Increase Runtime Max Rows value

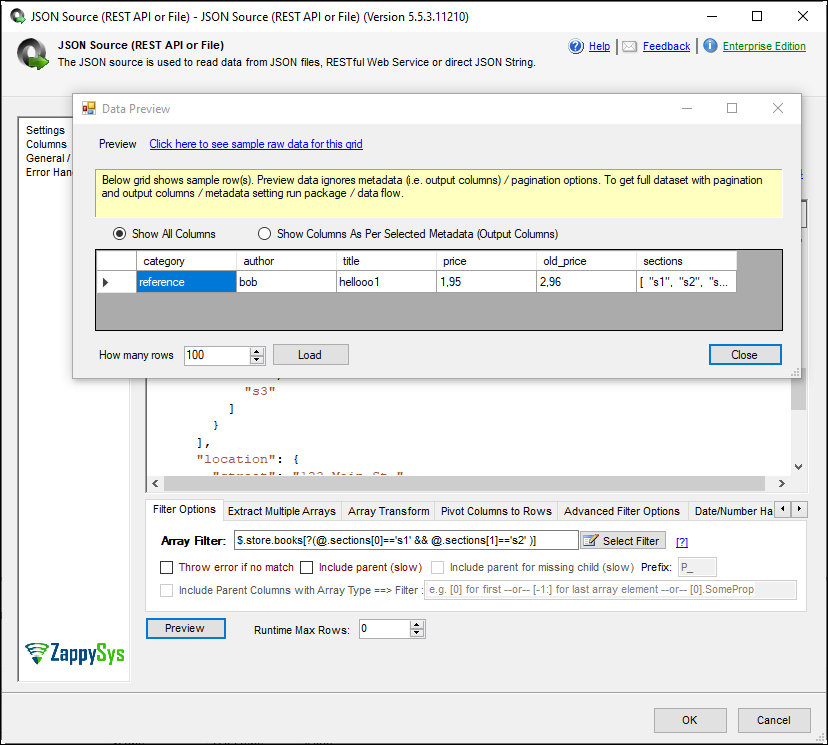[x=417, y=625]
